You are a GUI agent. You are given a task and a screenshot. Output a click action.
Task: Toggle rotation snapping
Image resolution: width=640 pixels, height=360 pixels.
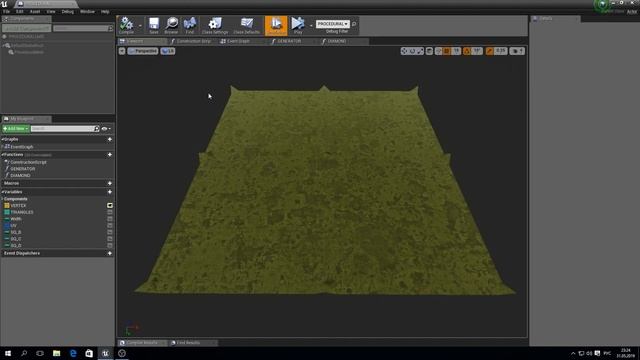(x=467, y=51)
